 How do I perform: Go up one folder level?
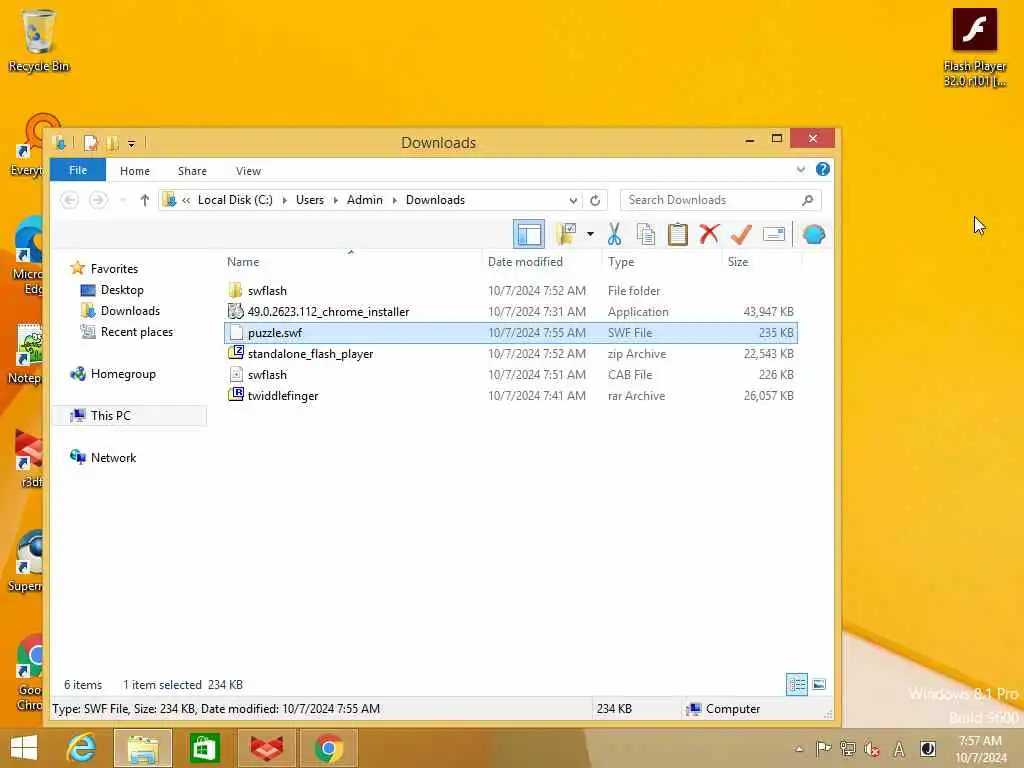pyautogui.click(x=144, y=200)
